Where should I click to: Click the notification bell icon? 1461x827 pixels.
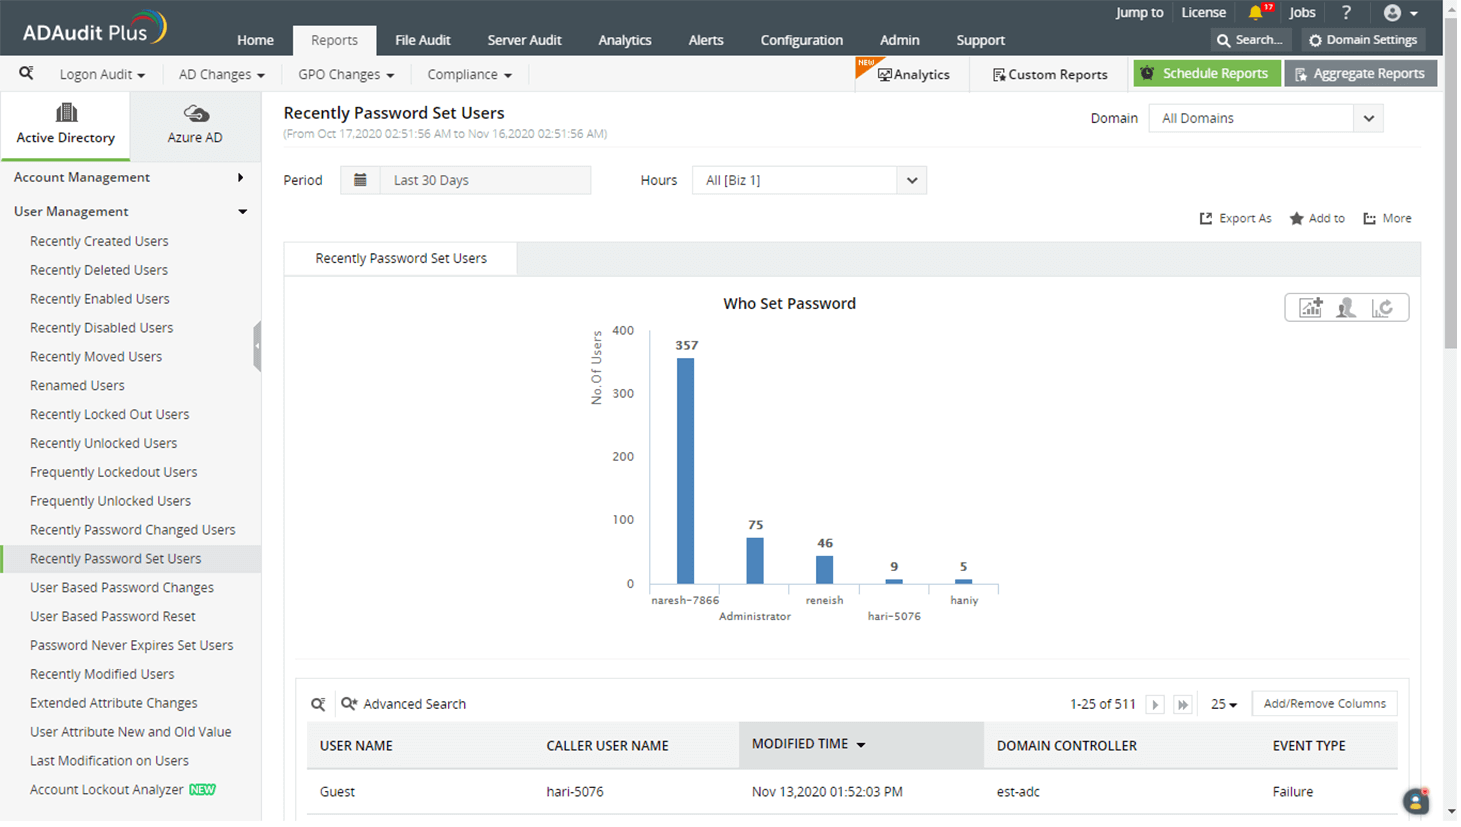click(x=1256, y=13)
